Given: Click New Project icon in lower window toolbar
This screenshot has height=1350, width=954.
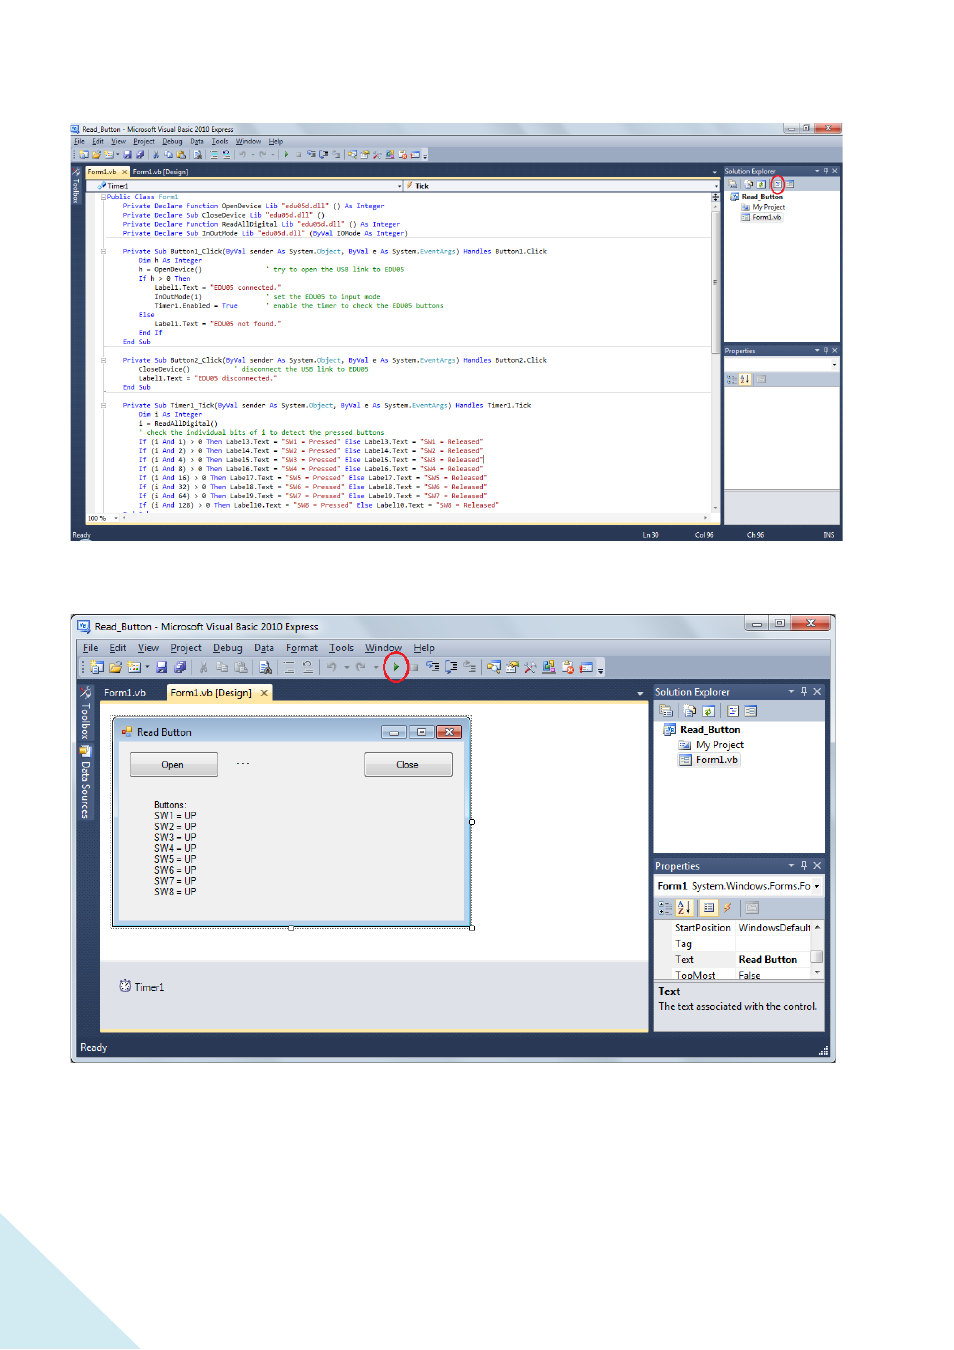Looking at the screenshot, I should point(97,667).
